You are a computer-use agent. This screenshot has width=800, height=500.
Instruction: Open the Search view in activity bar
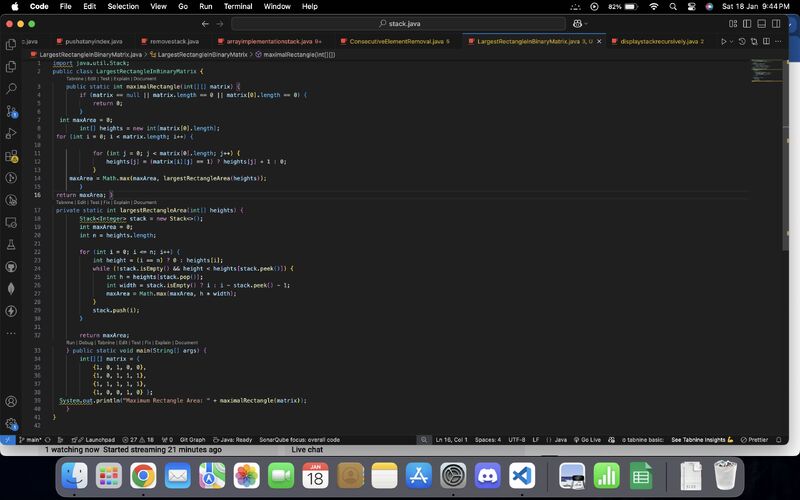11,89
